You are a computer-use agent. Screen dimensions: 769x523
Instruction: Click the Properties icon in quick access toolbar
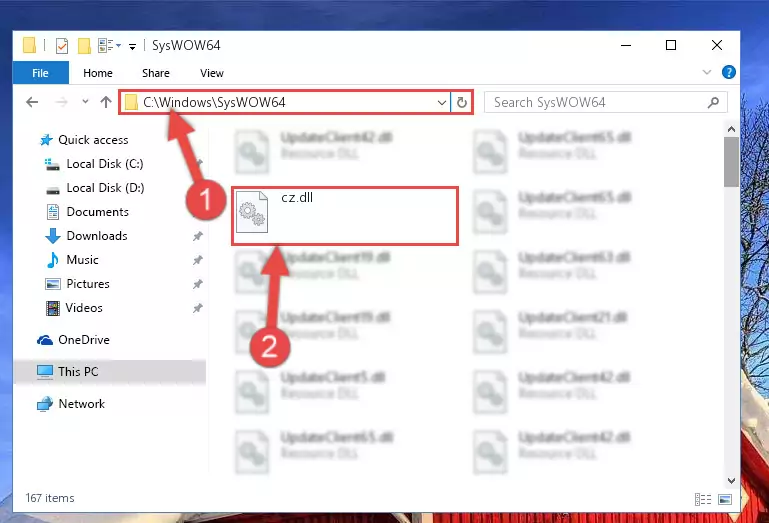coord(62,46)
